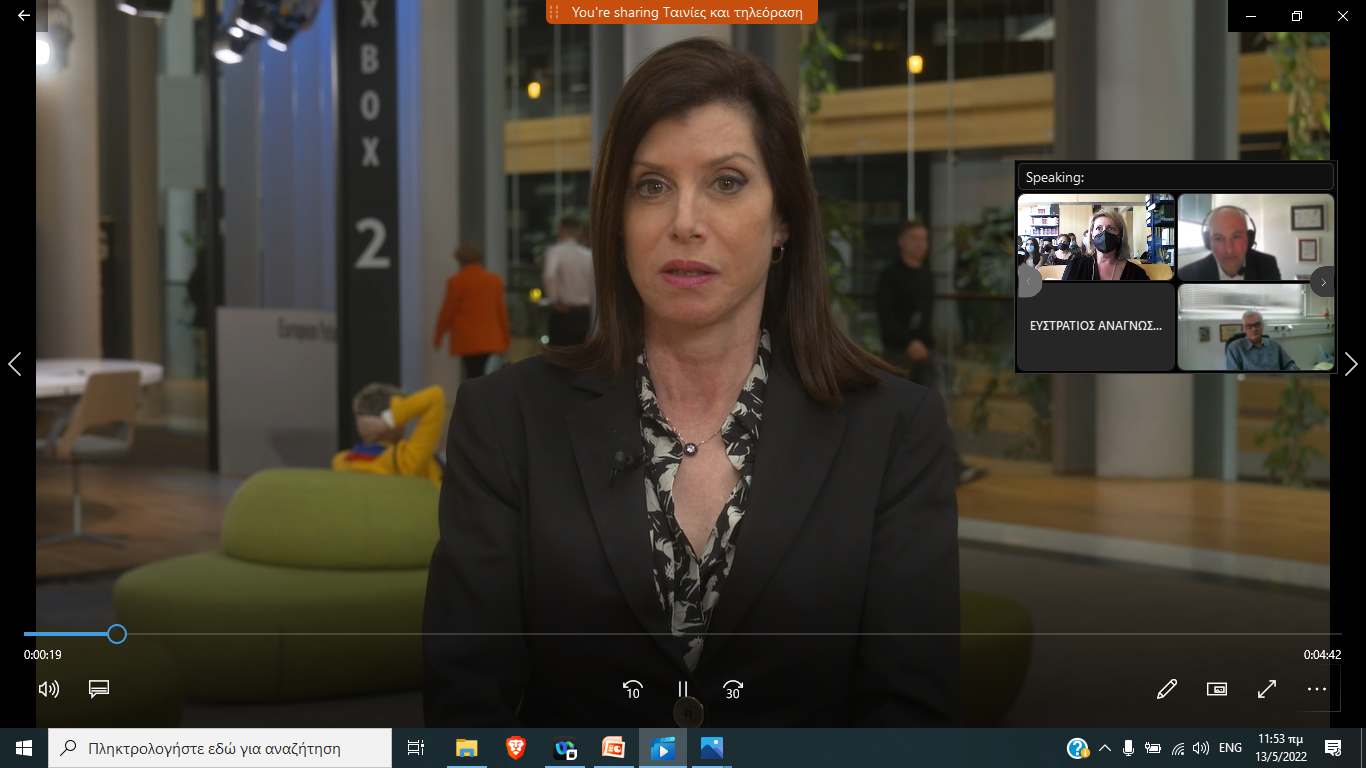Skip forward 30 seconds
The image size is (1366, 768).
[733, 689]
